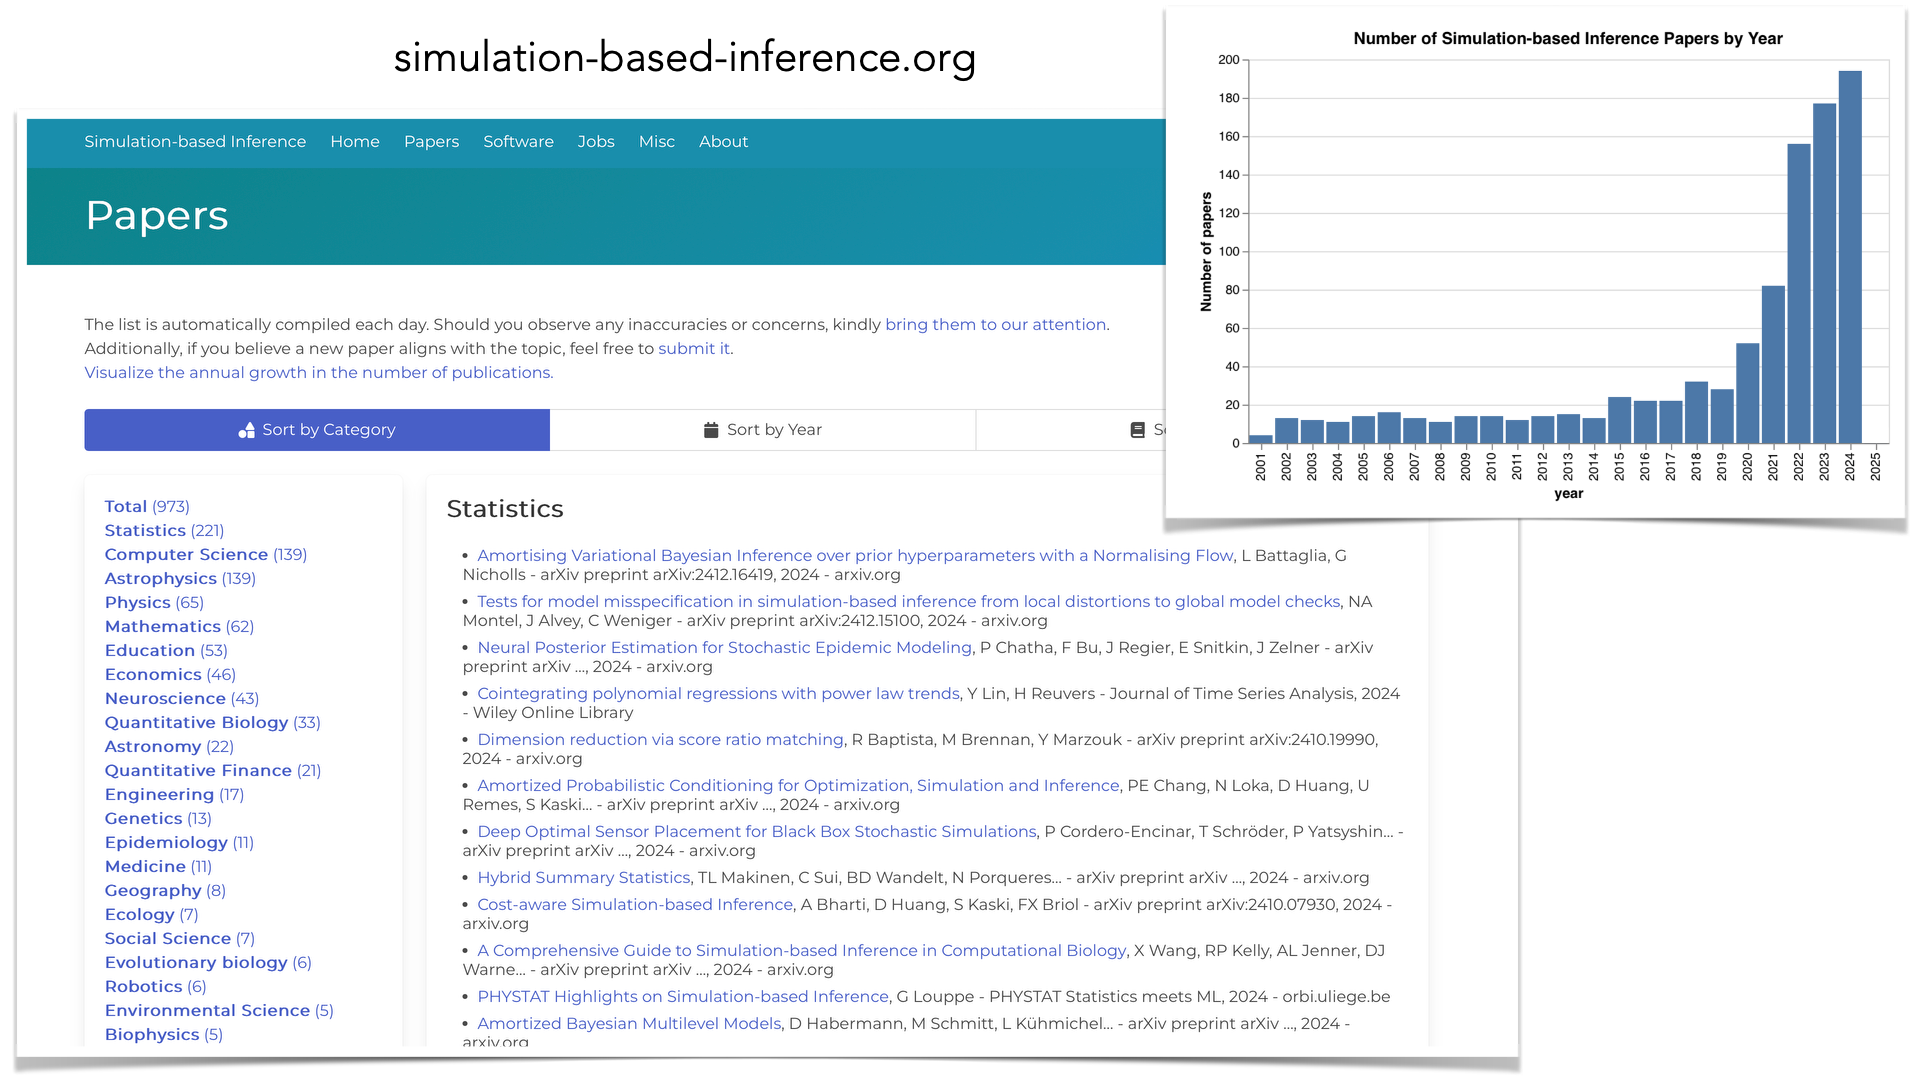The height and width of the screenshot is (1080, 1920).
Task: Click the 'bring them to our attention' link
Action: [995, 325]
